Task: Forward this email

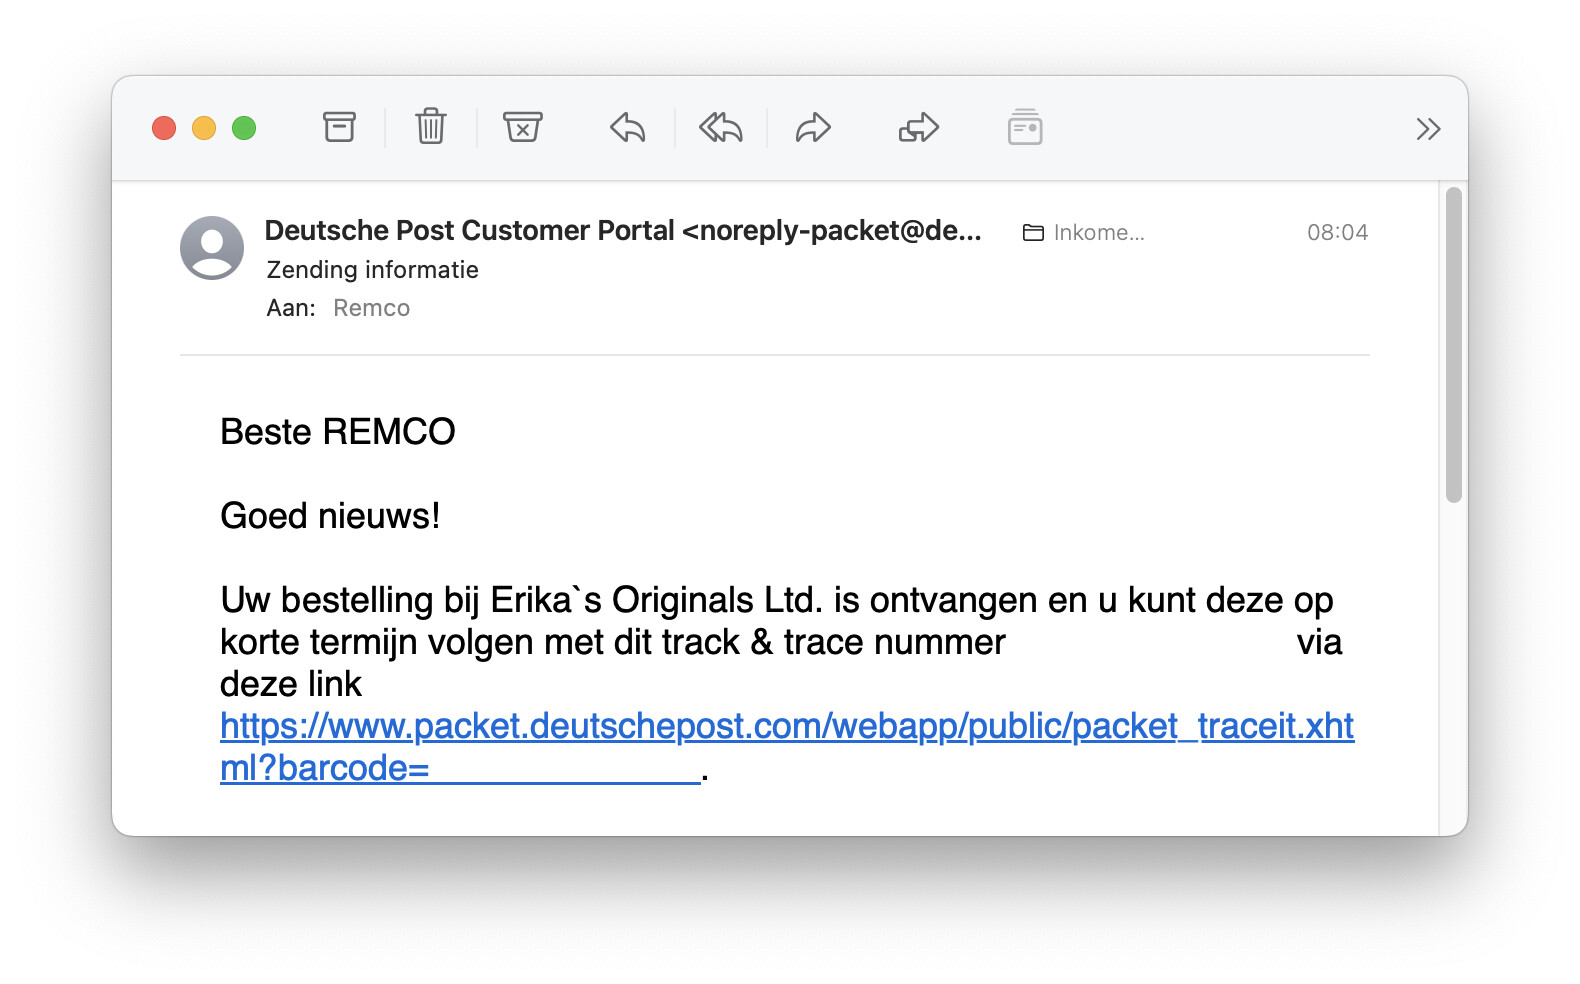Action: (813, 128)
